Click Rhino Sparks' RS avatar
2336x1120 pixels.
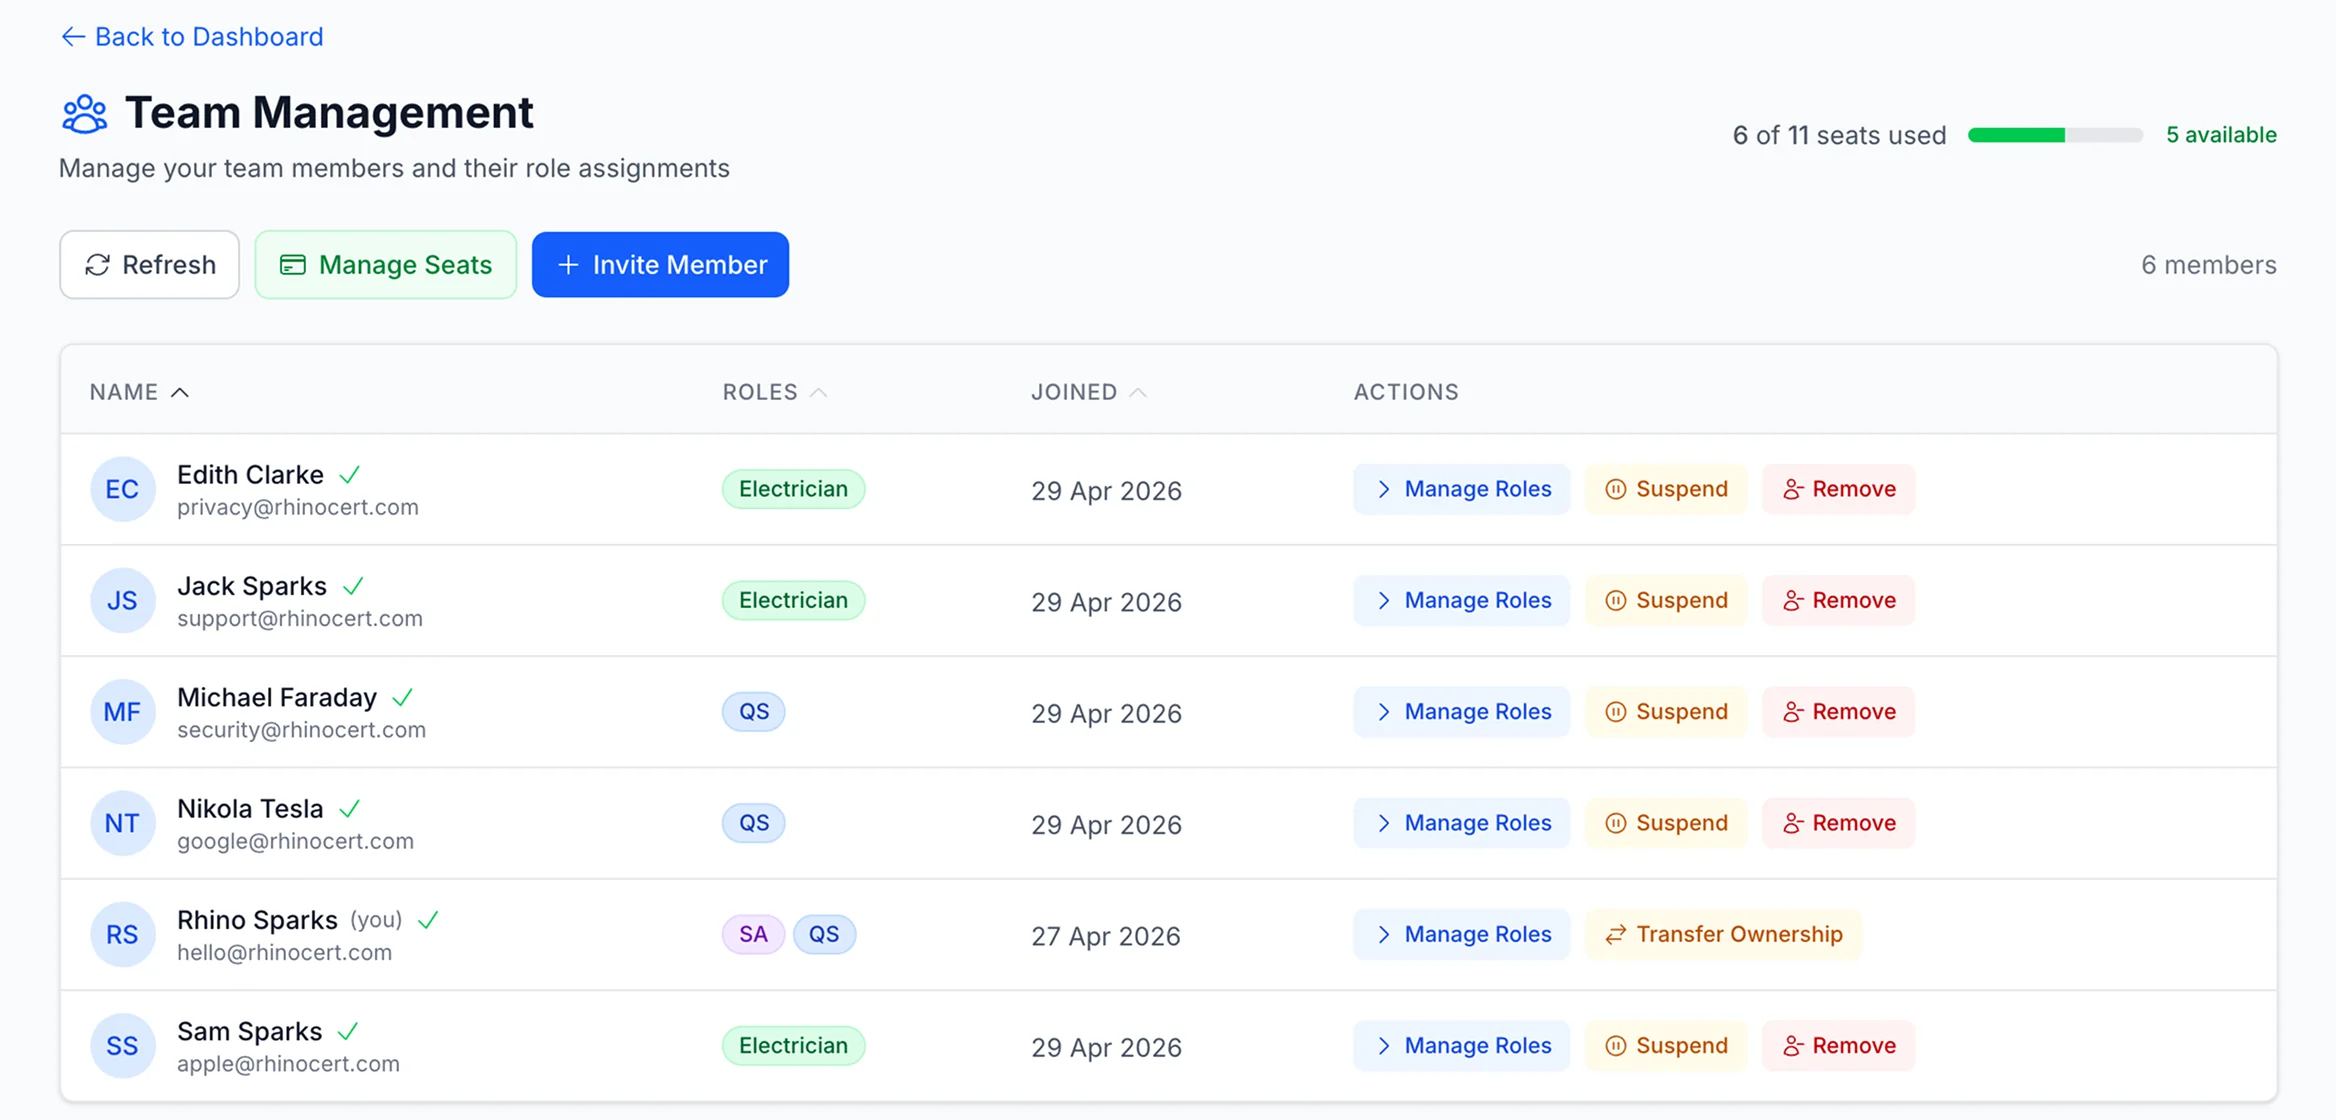pos(122,935)
